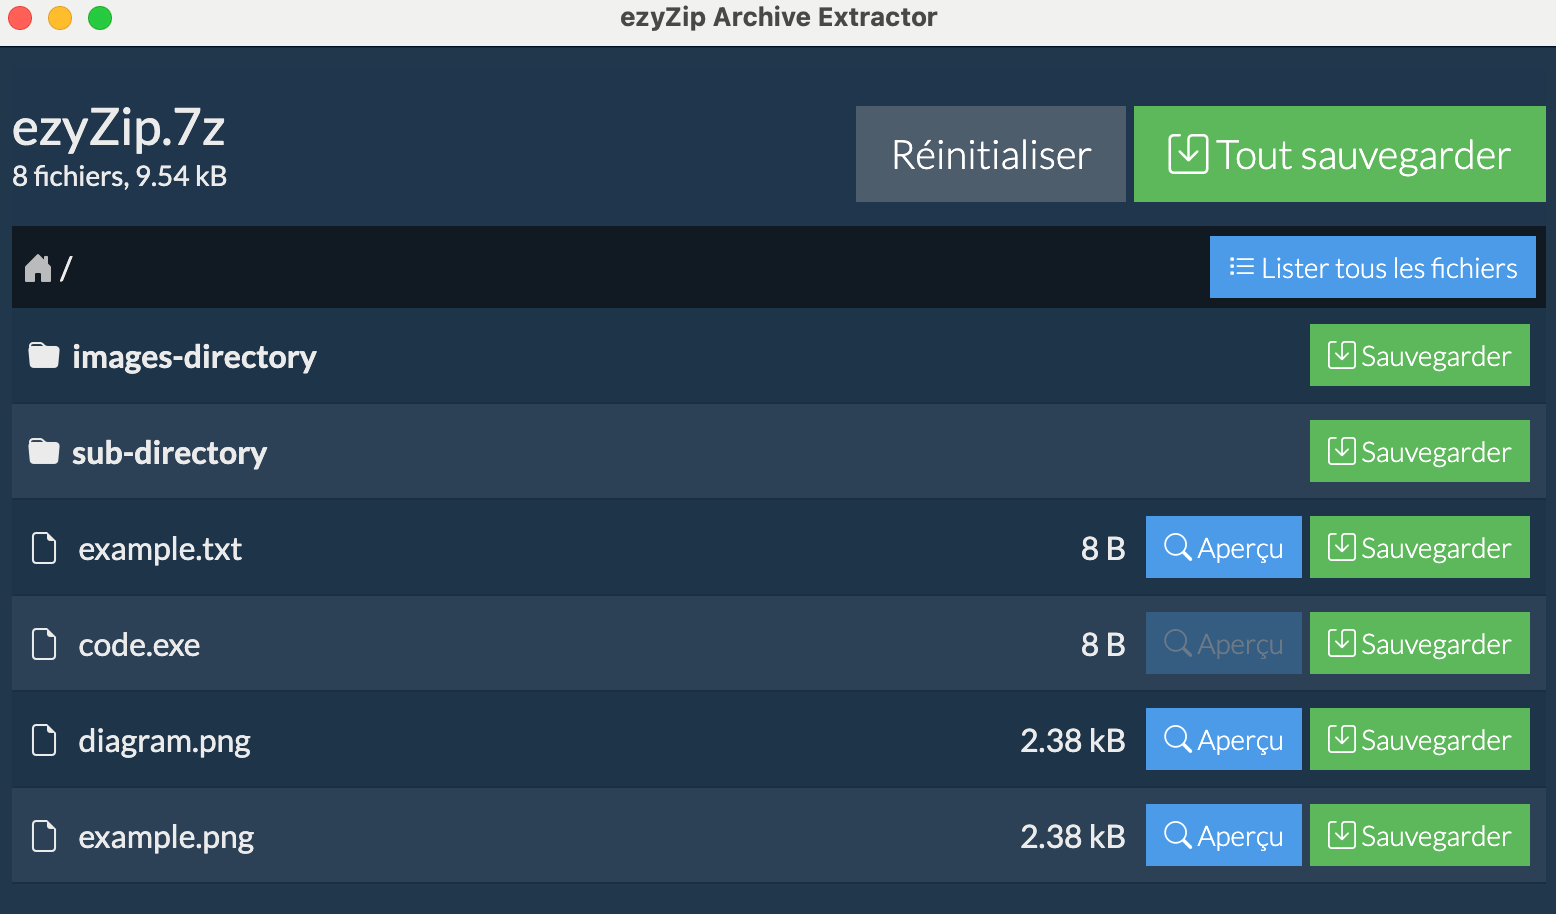1556x914 pixels.
Task: Open the images-directory folder name
Action: tap(194, 357)
